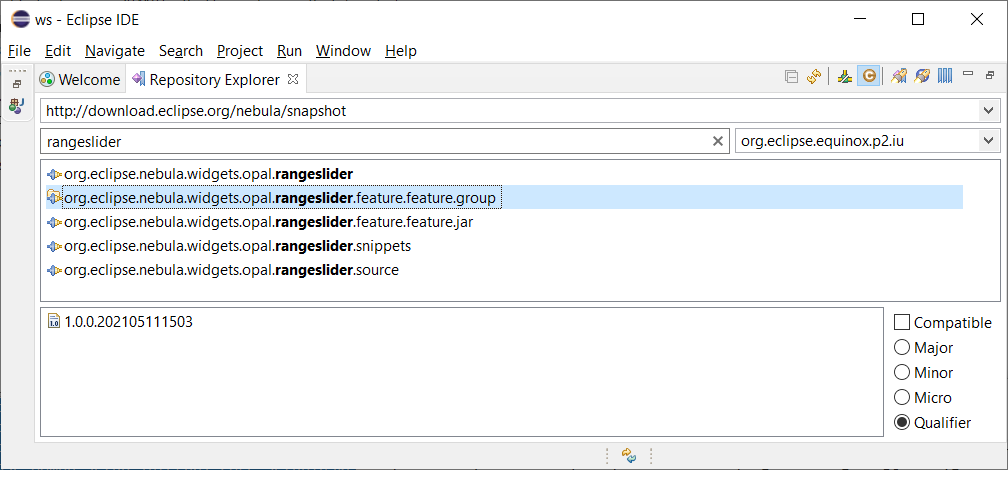Click the icon of rangeslider.feature.feature.jar row
This screenshot has height=502, width=1008.
click(55, 222)
